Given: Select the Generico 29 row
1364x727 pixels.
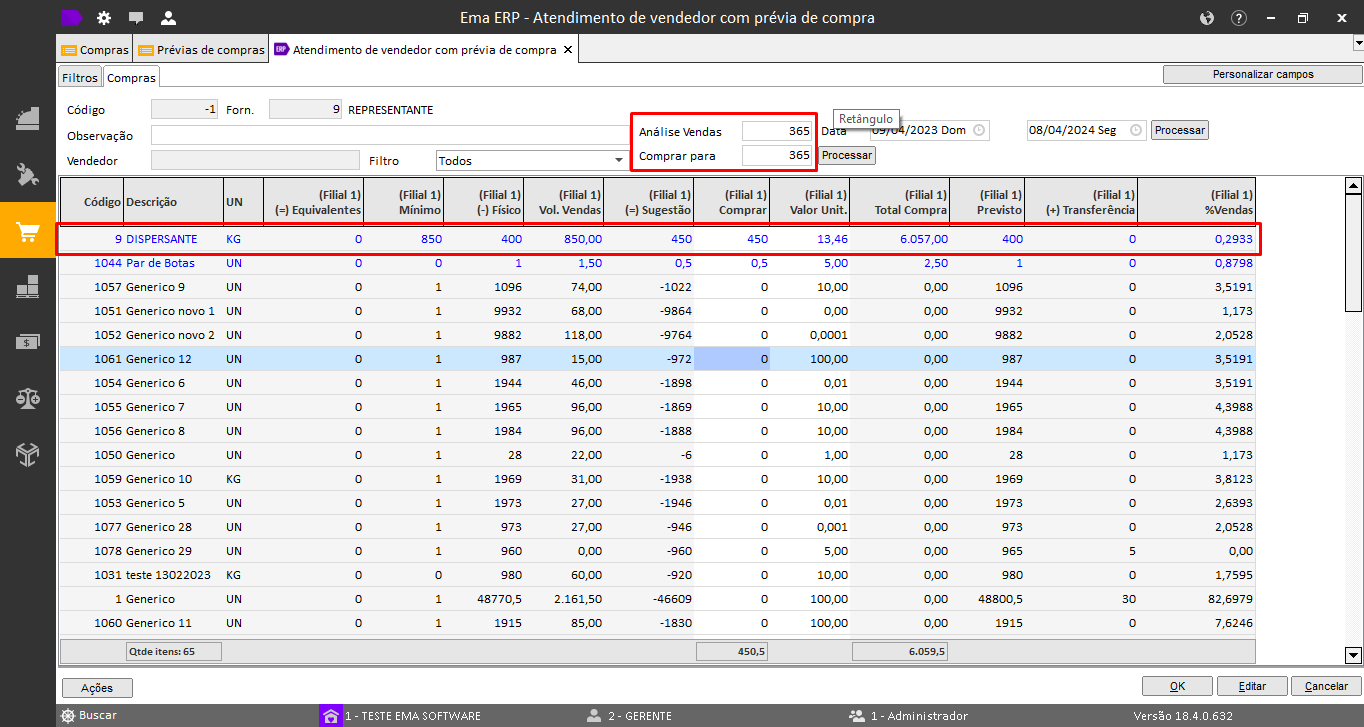Looking at the screenshot, I should [658, 551].
